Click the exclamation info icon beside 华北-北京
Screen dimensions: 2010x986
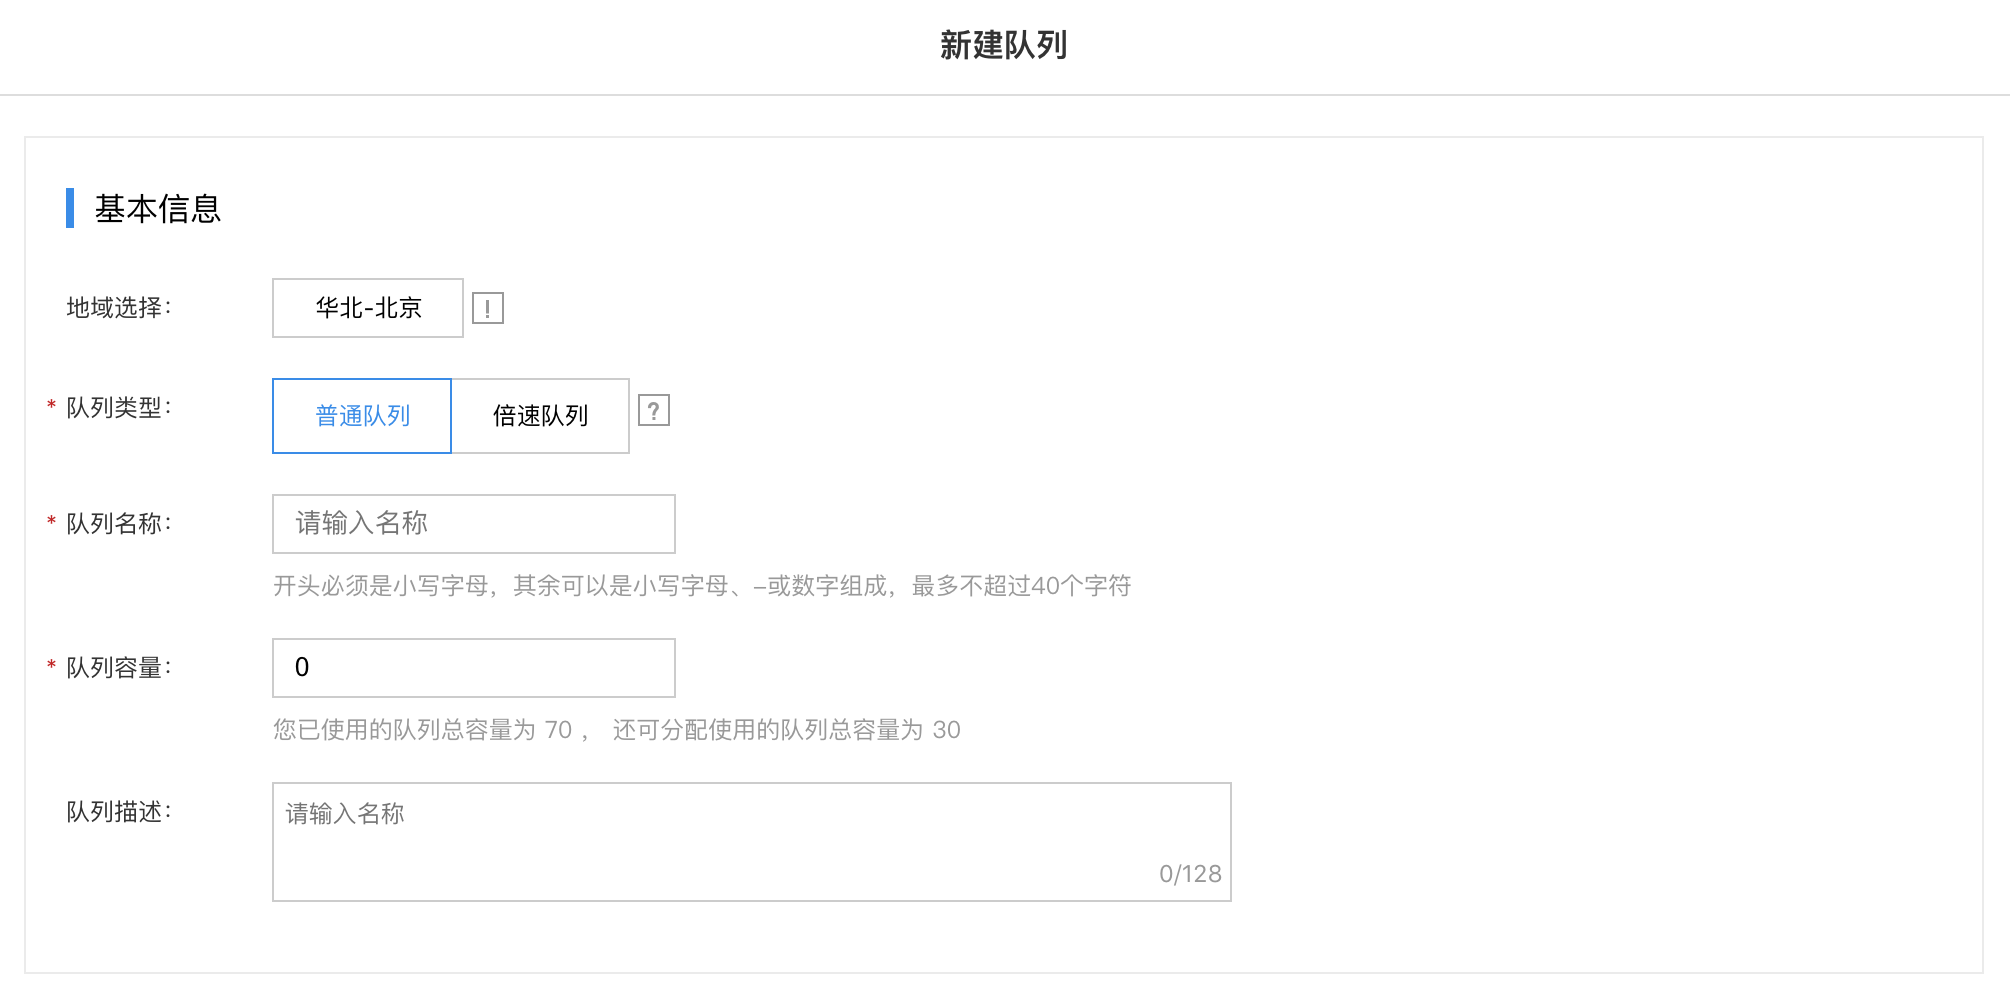(x=488, y=308)
